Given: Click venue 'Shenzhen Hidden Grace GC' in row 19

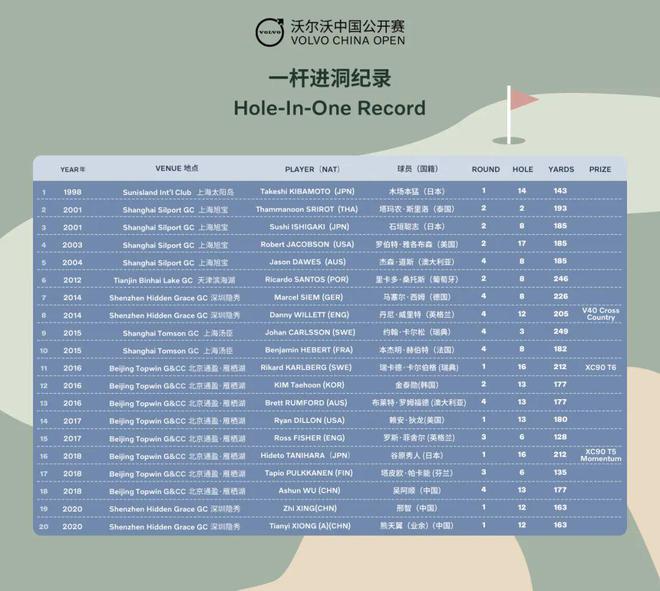Looking at the screenshot, I should point(158,509).
